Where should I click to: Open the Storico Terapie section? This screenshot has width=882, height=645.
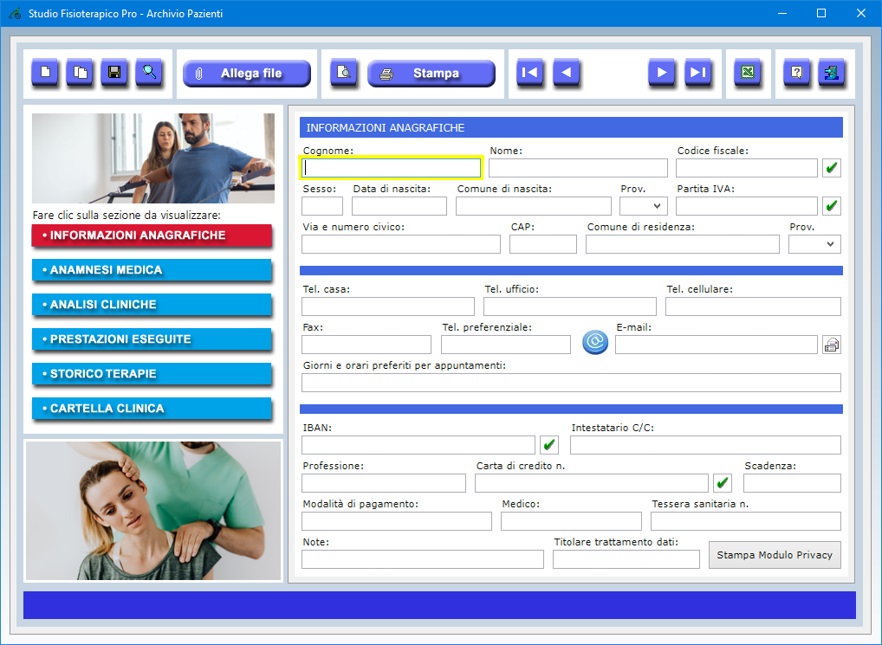click(x=152, y=374)
